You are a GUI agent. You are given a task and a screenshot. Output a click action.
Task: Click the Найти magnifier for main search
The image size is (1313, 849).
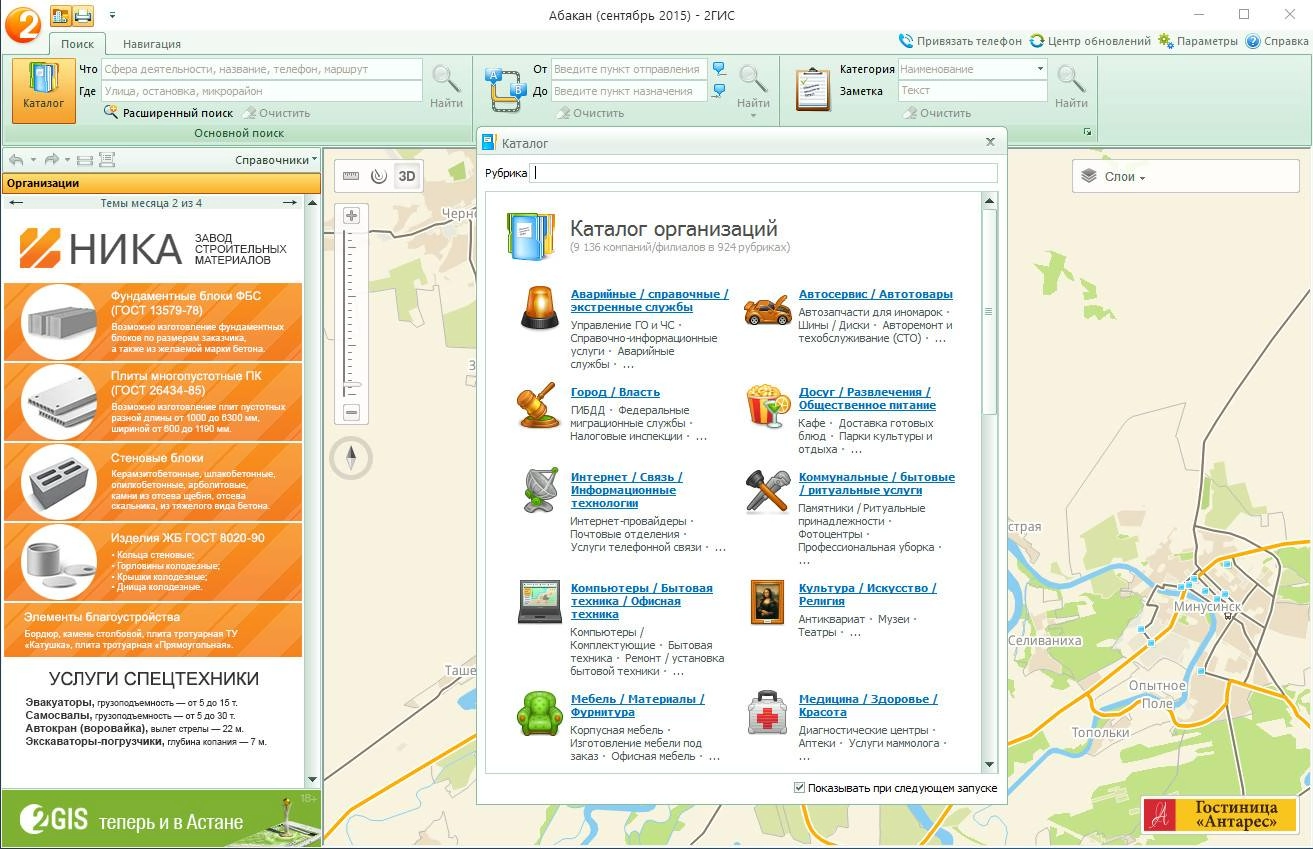[x=446, y=87]
